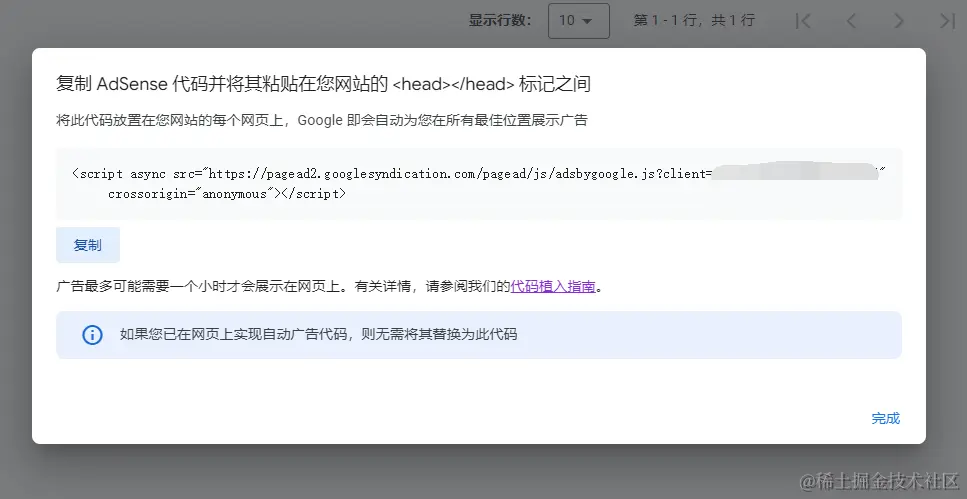Click the 复制 copy button
Screen dimensions: 967x499
coord(88,245)
